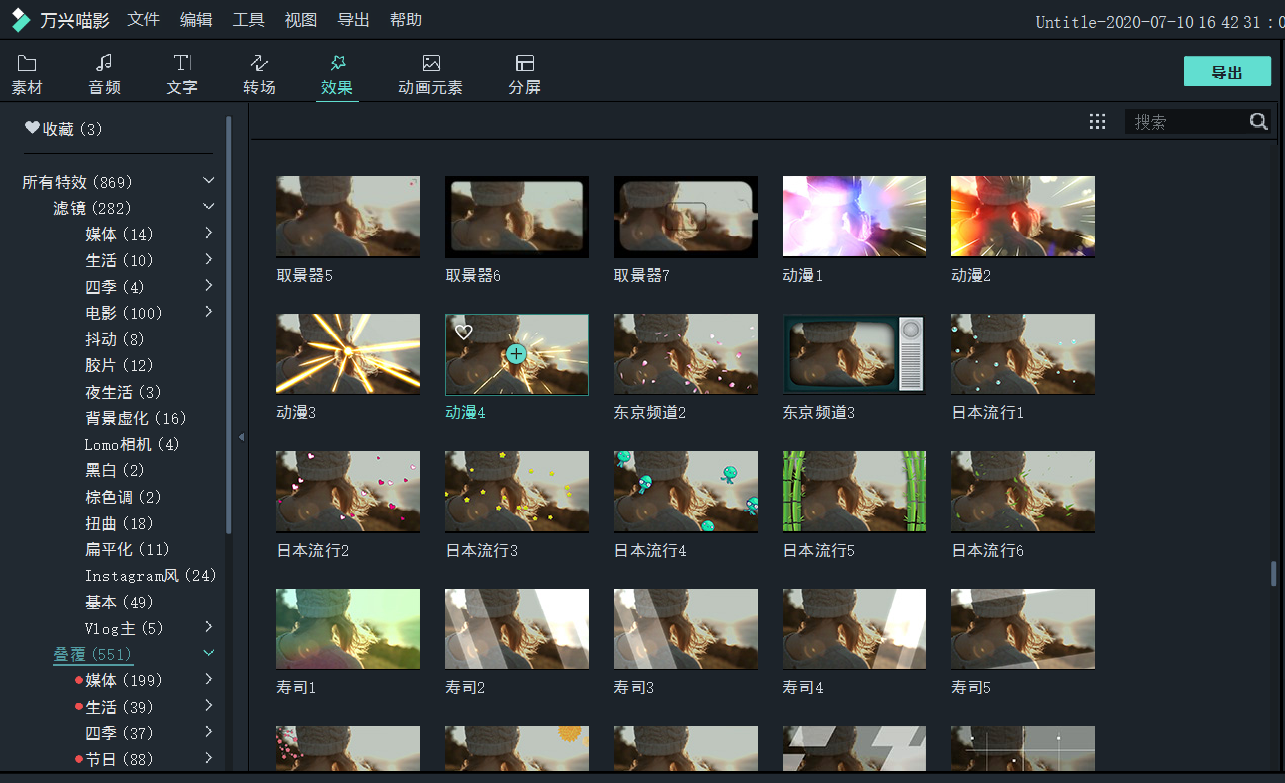This screenshot has height=783, width=1285.
Task: Pick the 寿司1 effect thumbnail
Action: (x=348, y=630)
